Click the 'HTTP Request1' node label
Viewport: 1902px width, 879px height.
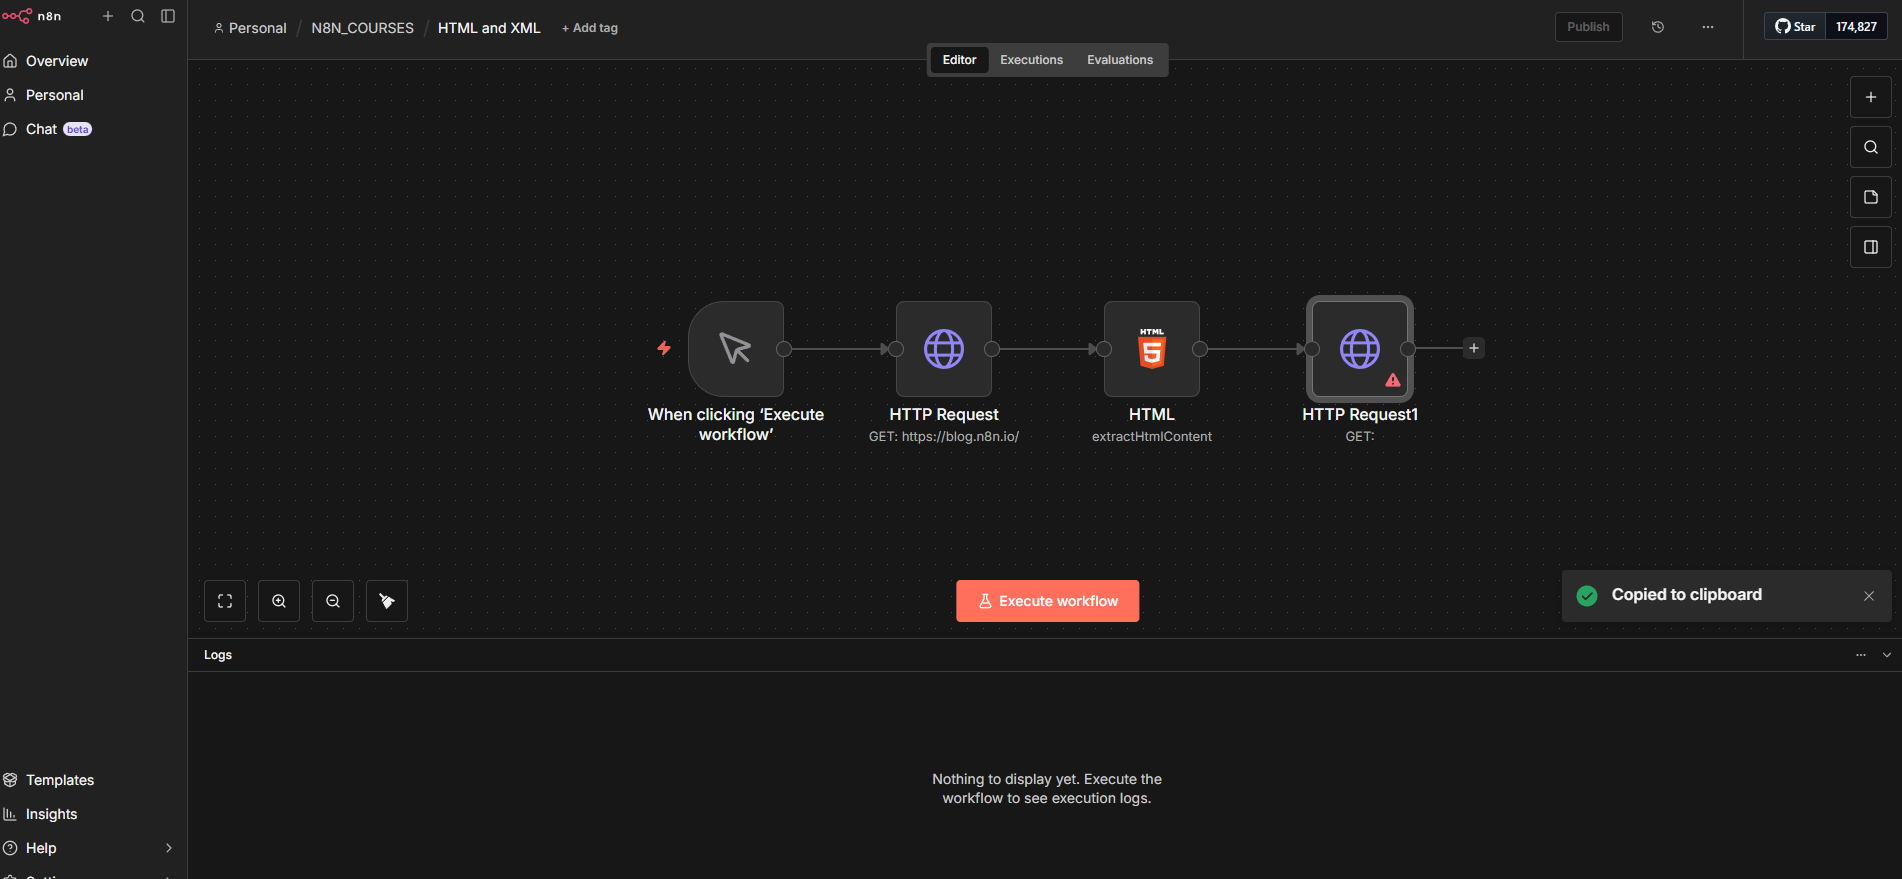[1360, 414]
